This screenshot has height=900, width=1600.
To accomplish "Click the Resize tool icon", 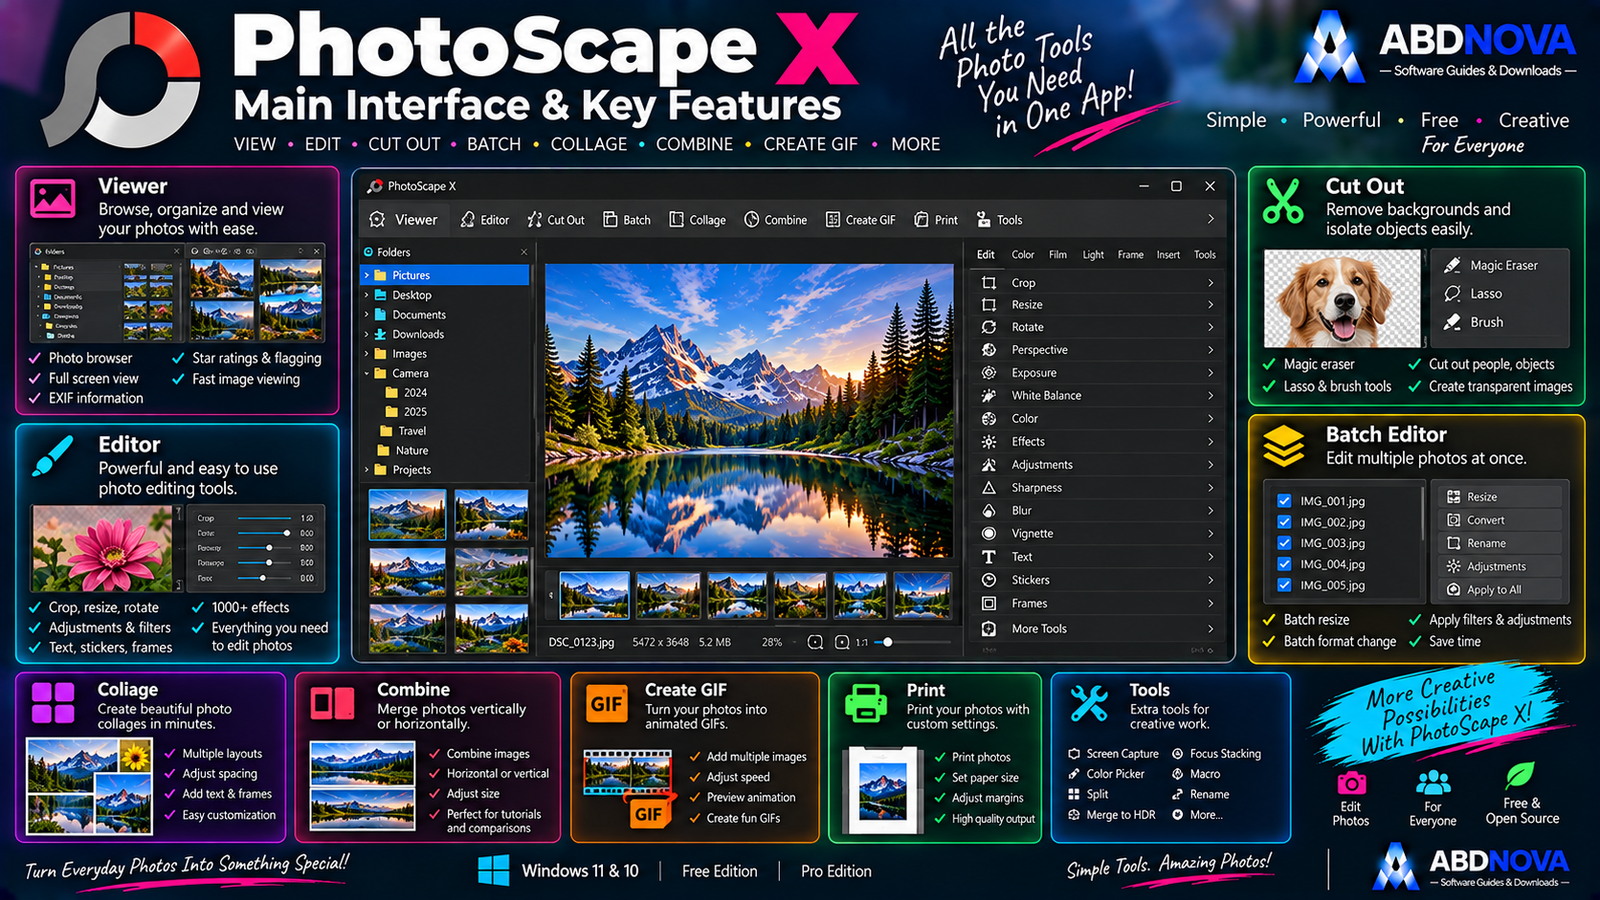I will coord(989,305).
